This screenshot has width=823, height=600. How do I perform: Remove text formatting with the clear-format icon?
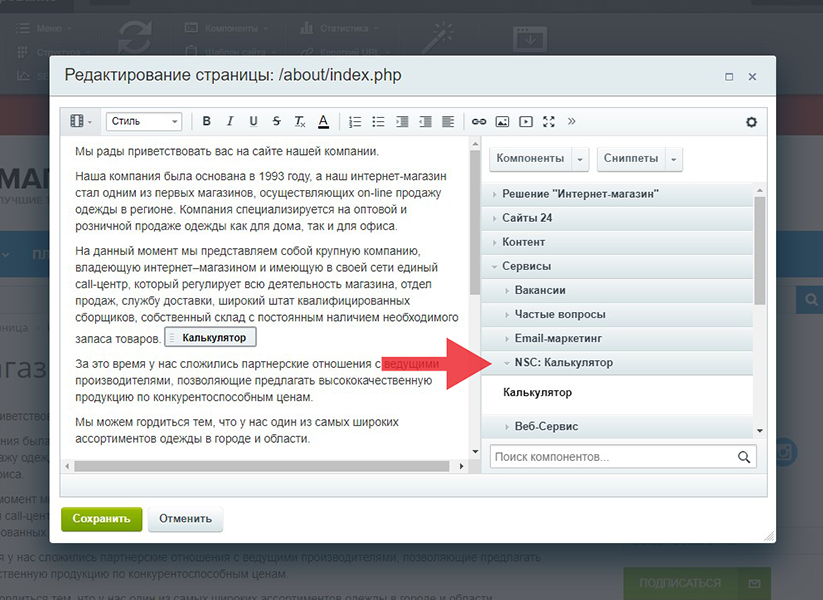pyautogui.click(x=299, y=122)
